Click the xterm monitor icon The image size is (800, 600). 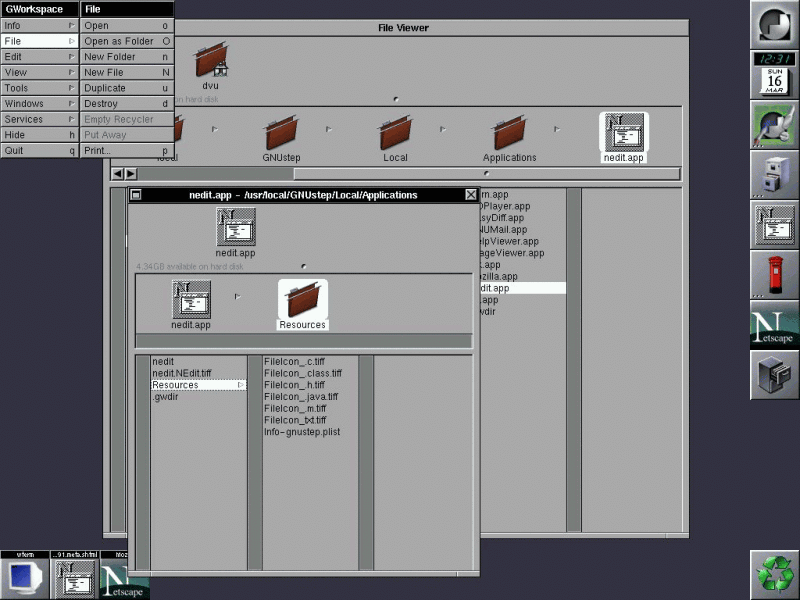(24, 577)
